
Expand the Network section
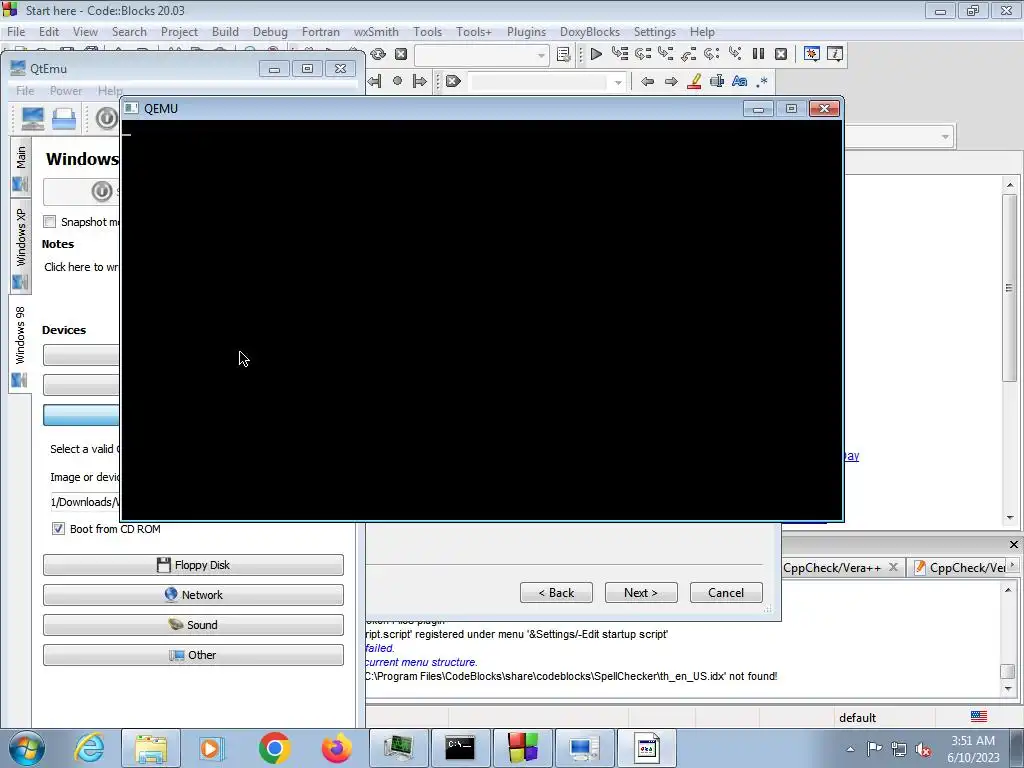193,595
